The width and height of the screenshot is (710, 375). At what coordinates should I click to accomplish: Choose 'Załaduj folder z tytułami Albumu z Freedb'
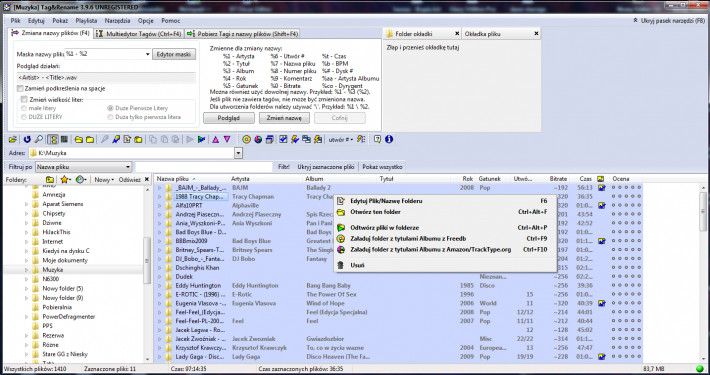pos(445,239)
